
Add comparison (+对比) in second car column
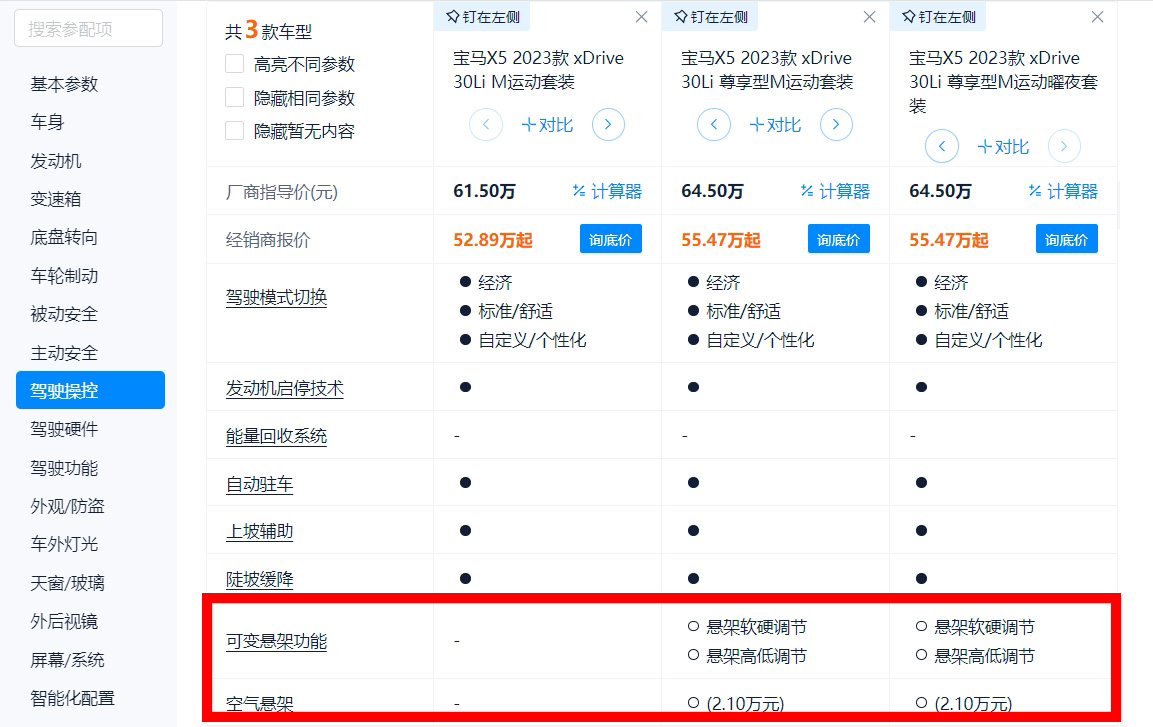tap(775, 125)
